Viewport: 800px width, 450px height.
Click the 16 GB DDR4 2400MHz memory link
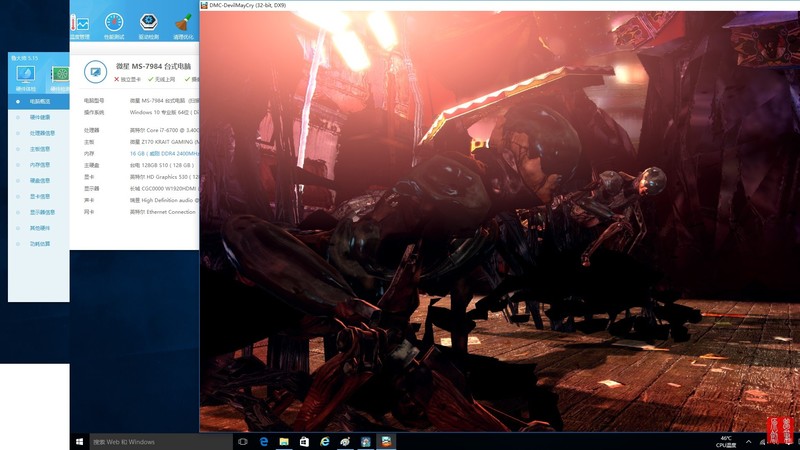164,154
